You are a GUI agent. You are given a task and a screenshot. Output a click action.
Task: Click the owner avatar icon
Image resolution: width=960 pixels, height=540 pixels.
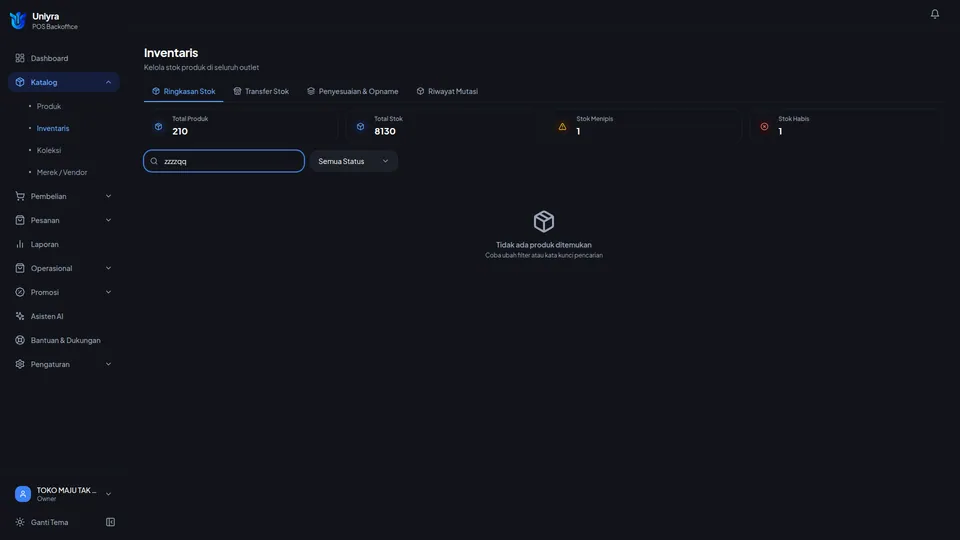(x=23, y=493)
